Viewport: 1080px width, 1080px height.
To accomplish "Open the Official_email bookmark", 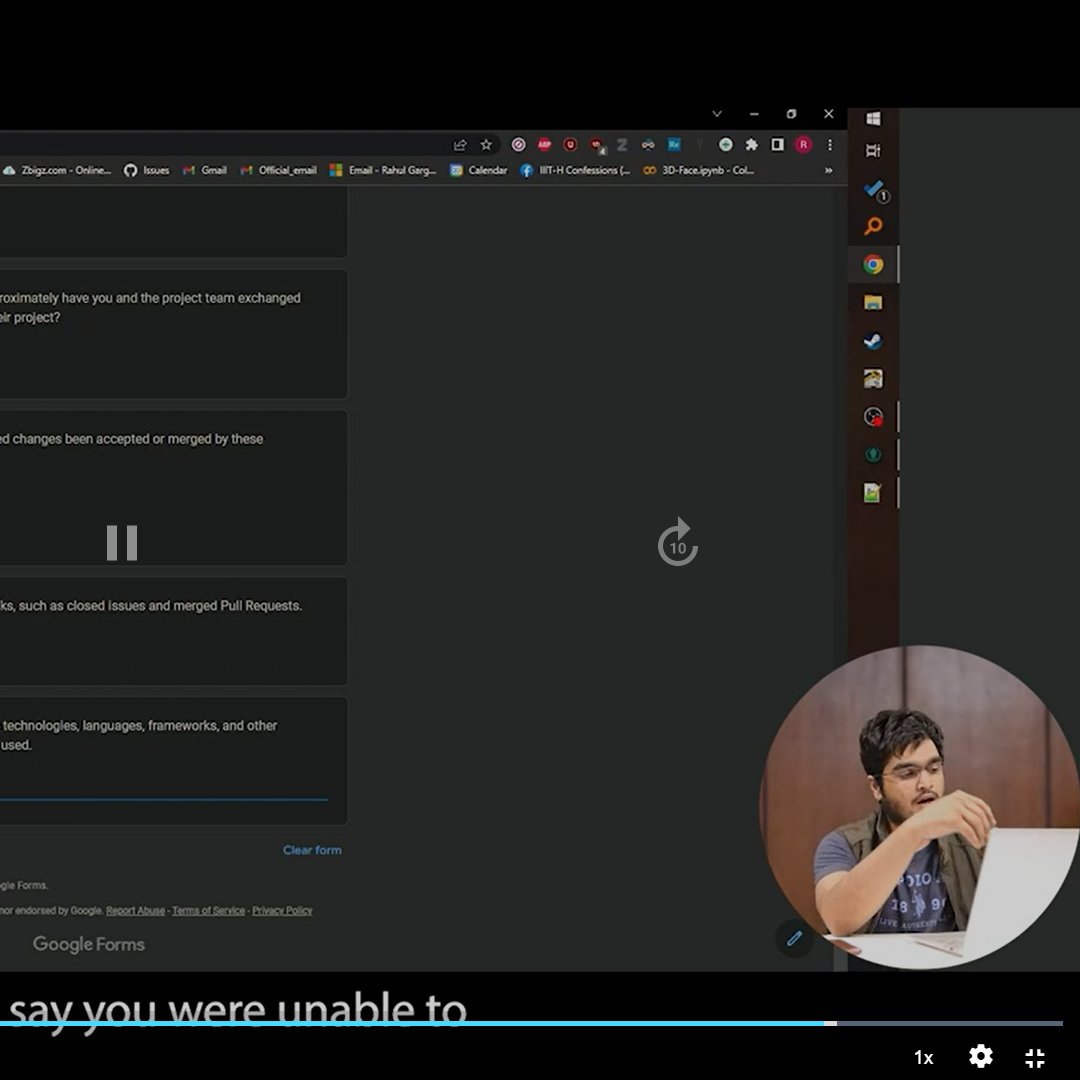I will pyautogui.click(x=278, y=170).
